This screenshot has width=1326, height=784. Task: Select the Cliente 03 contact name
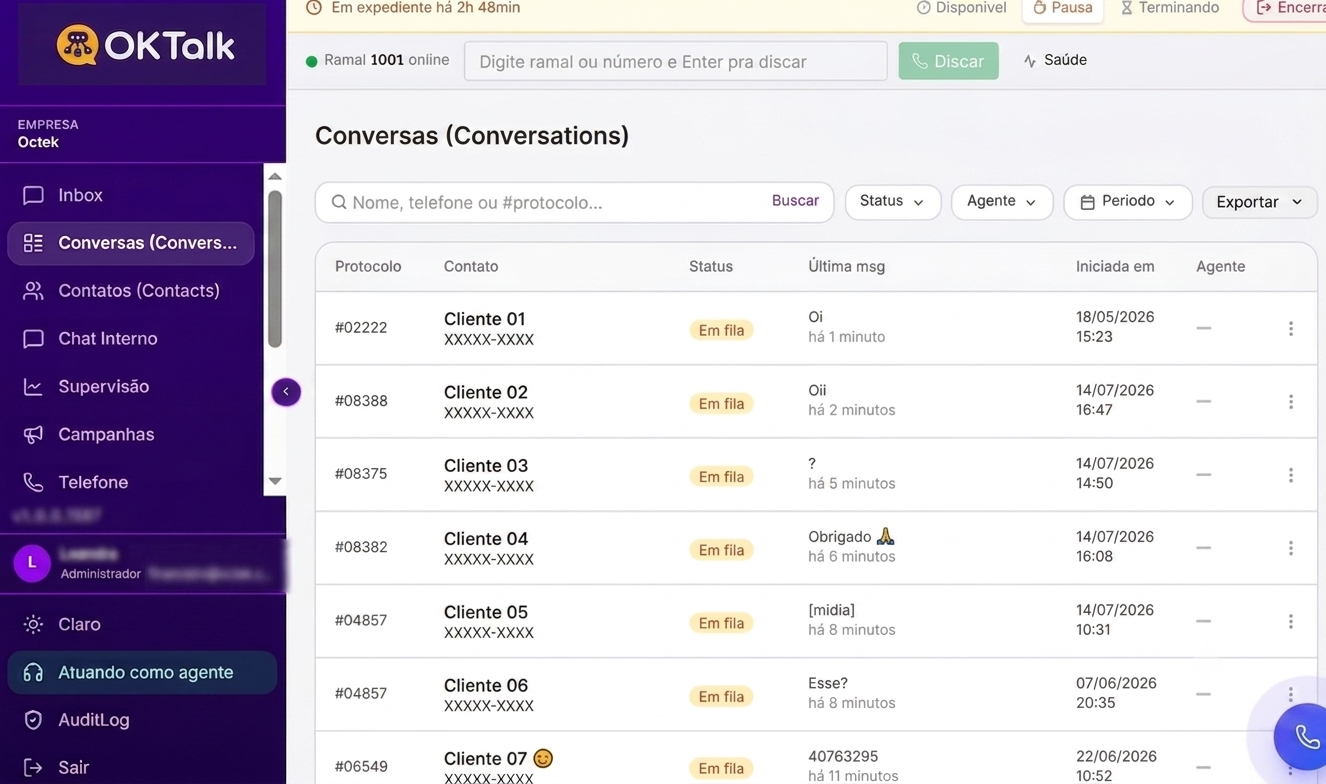[486, 466]
